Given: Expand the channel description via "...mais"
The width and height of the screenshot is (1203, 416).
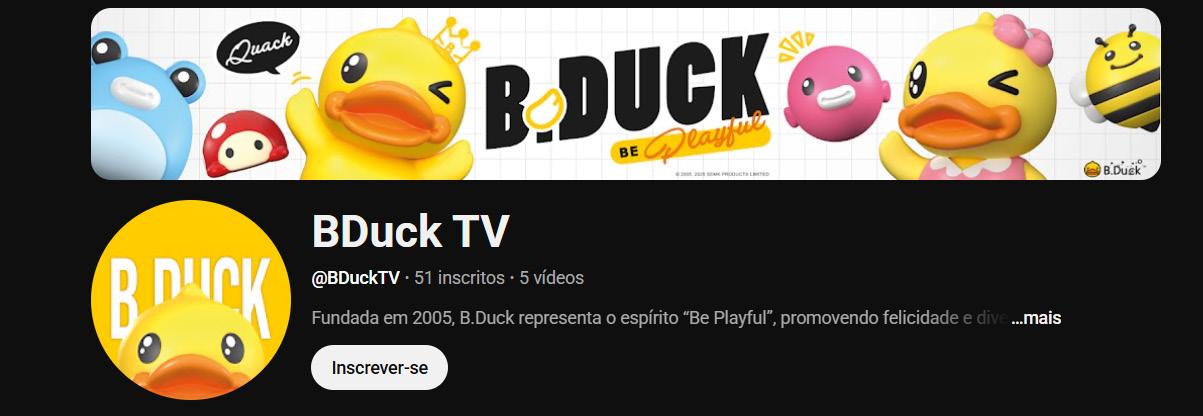Looking at the screenshot, I should pyautogui.click(x=1036, y=318).
